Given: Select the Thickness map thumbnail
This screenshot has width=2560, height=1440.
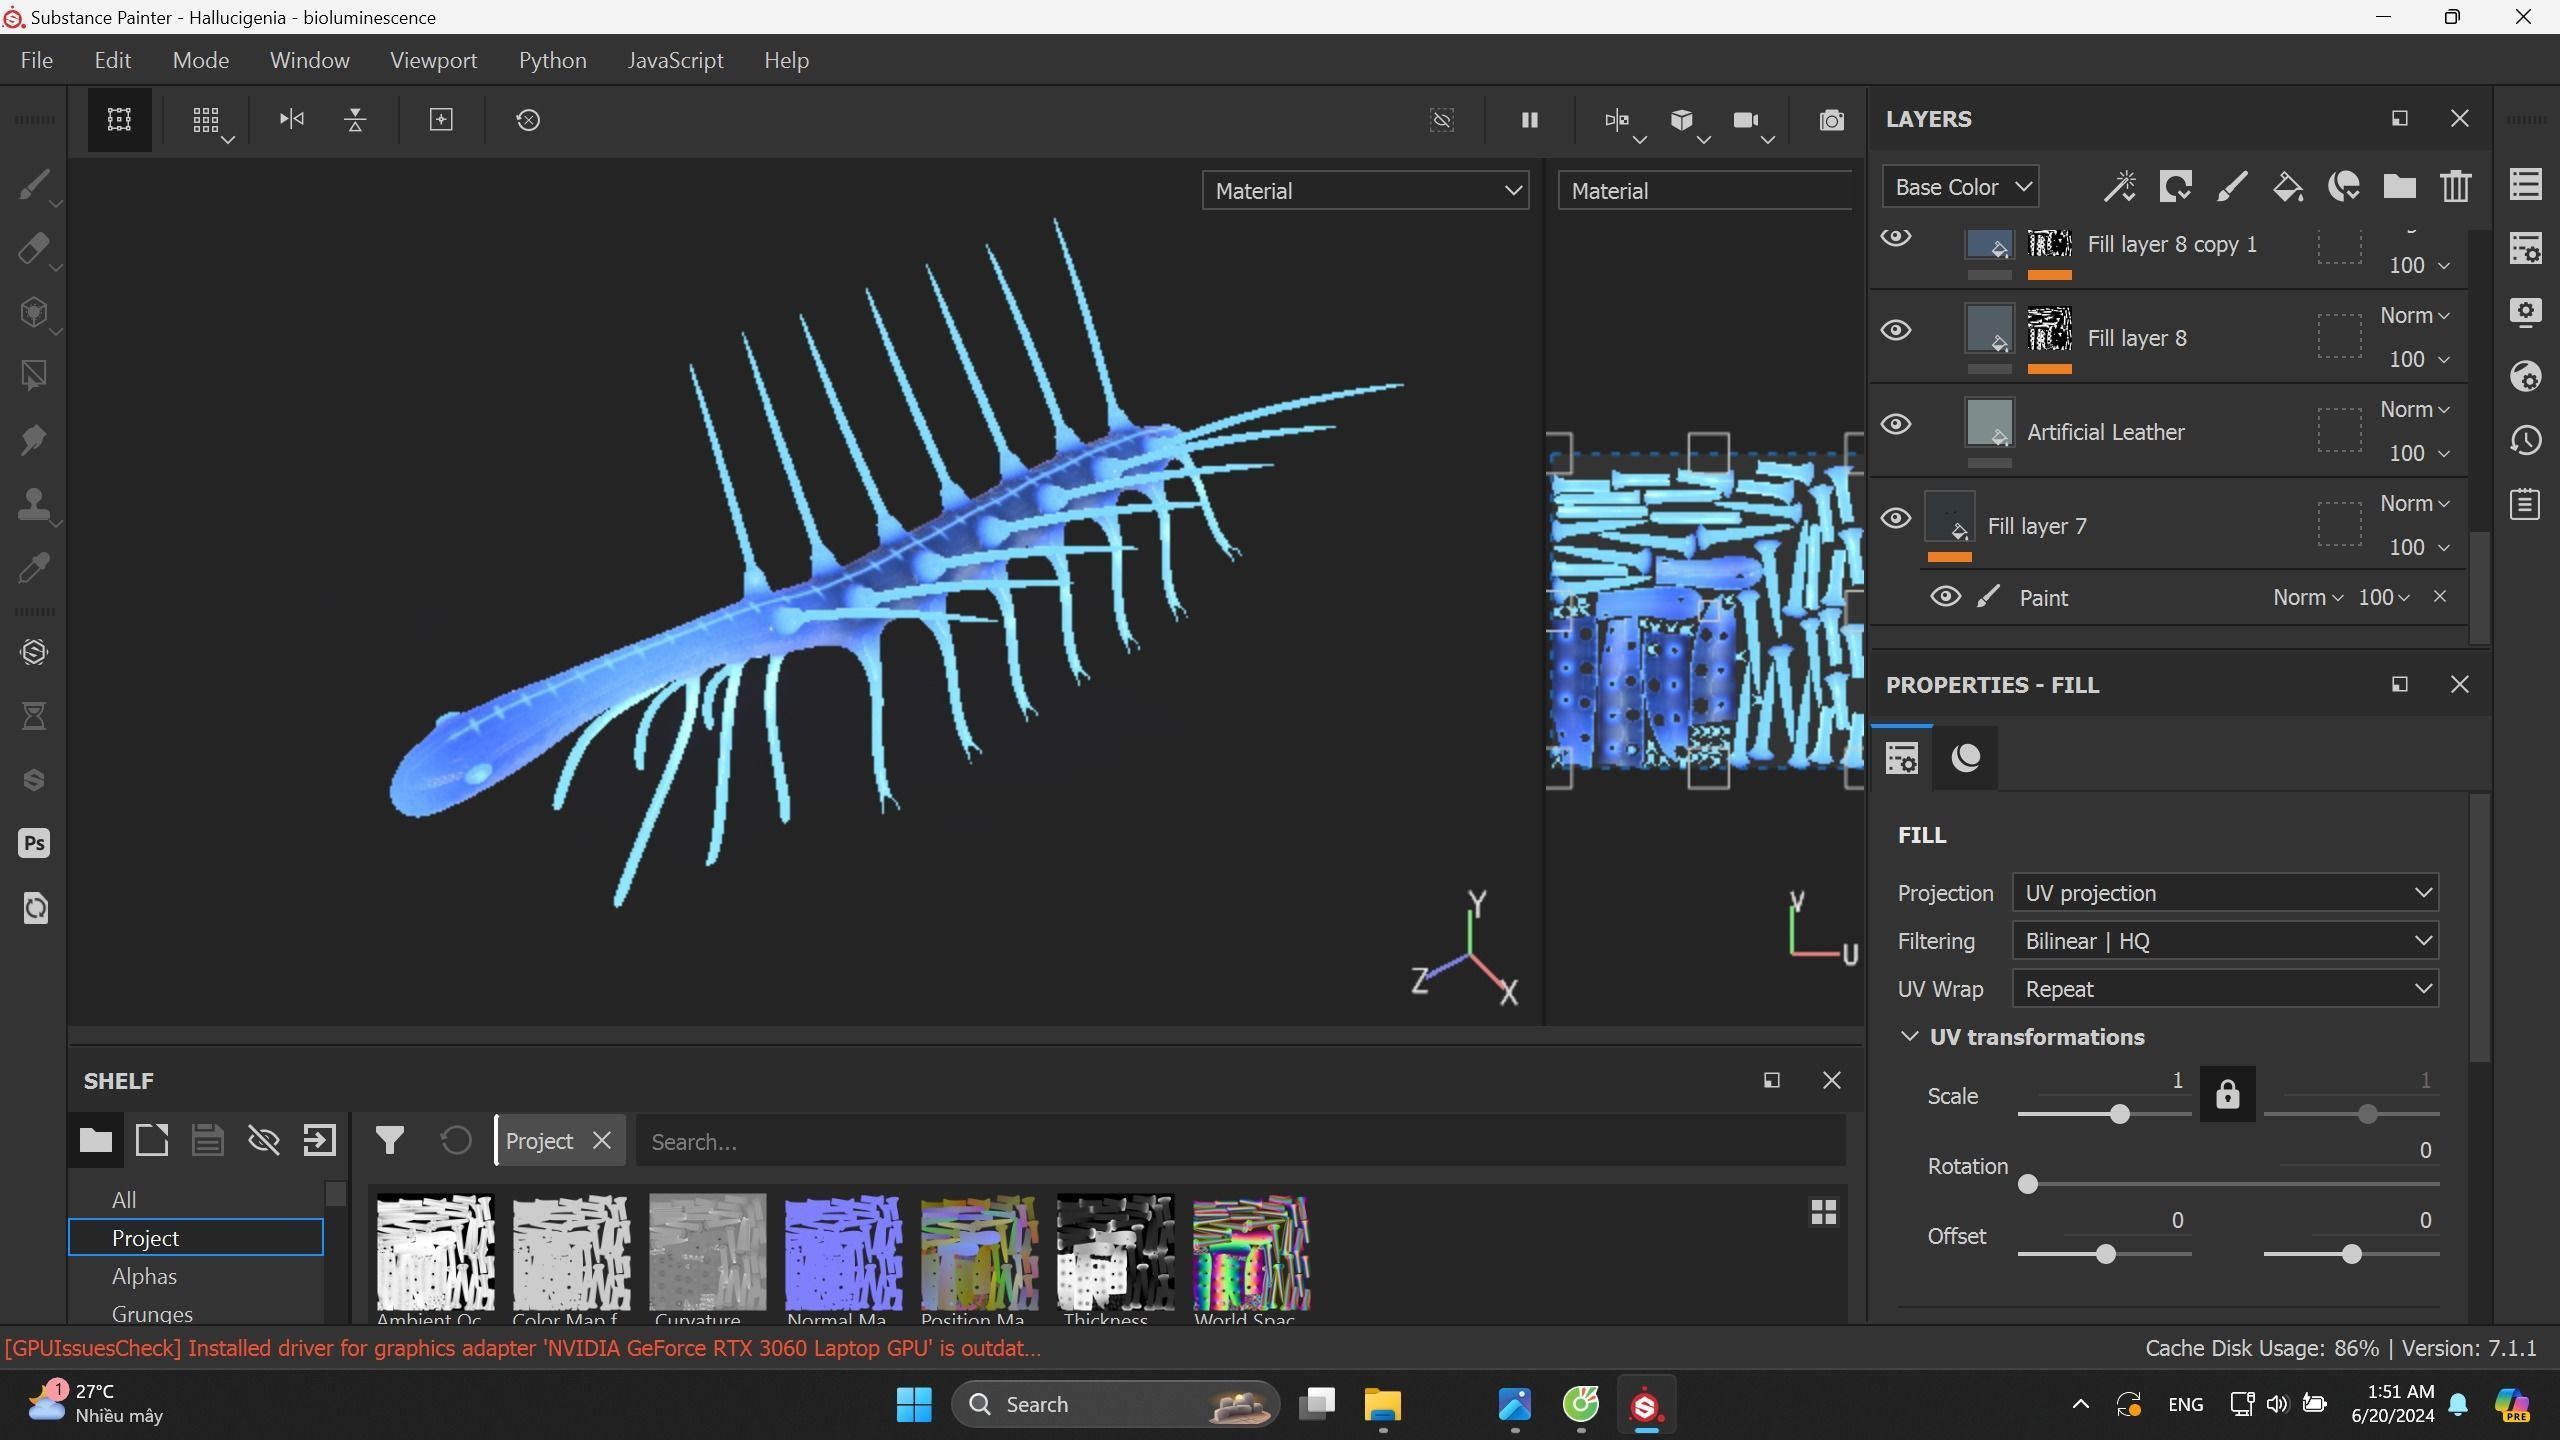Looking at the screenshot, I should click(1115, 1252).
